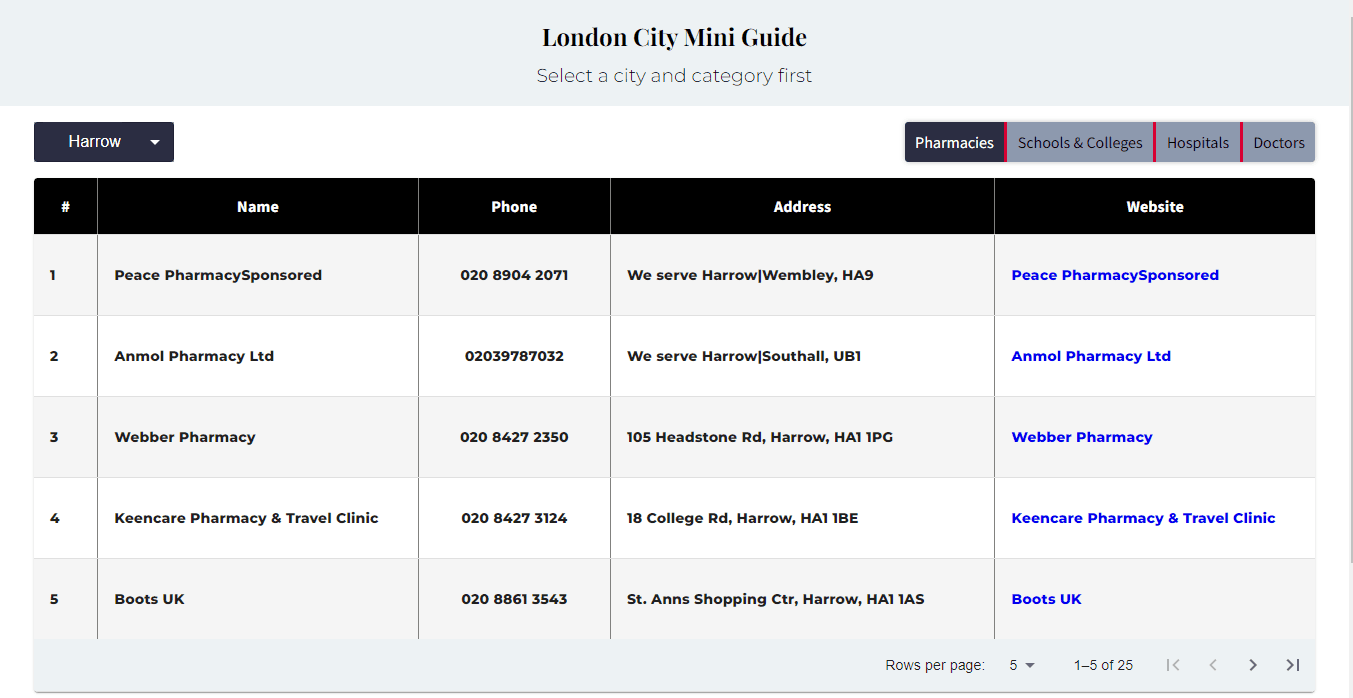This screenshot has width=1353, height=698.
Task: Open the Peace PharmacySponsored website link
Action: click(x=1115, y=274)
